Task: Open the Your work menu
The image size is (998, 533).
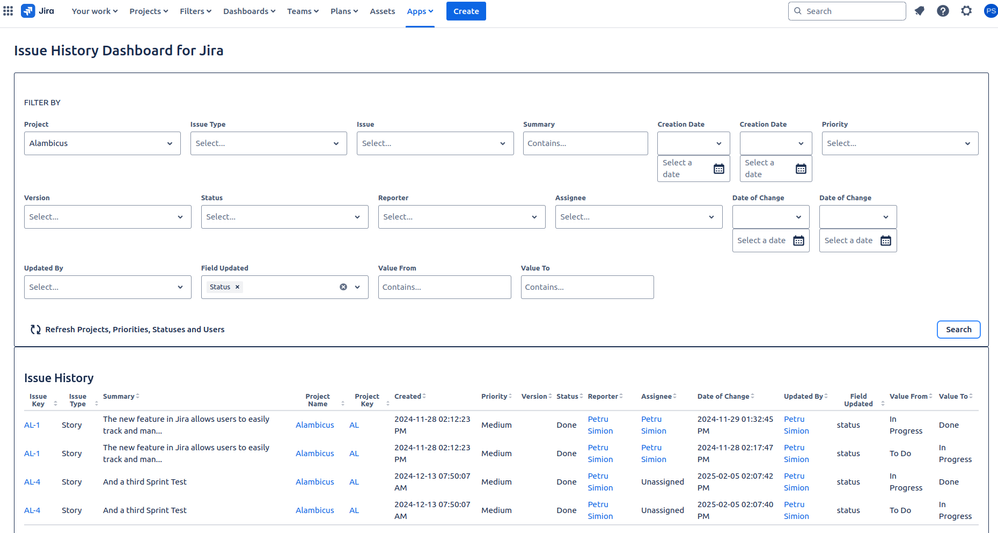Action: point(94,11)
